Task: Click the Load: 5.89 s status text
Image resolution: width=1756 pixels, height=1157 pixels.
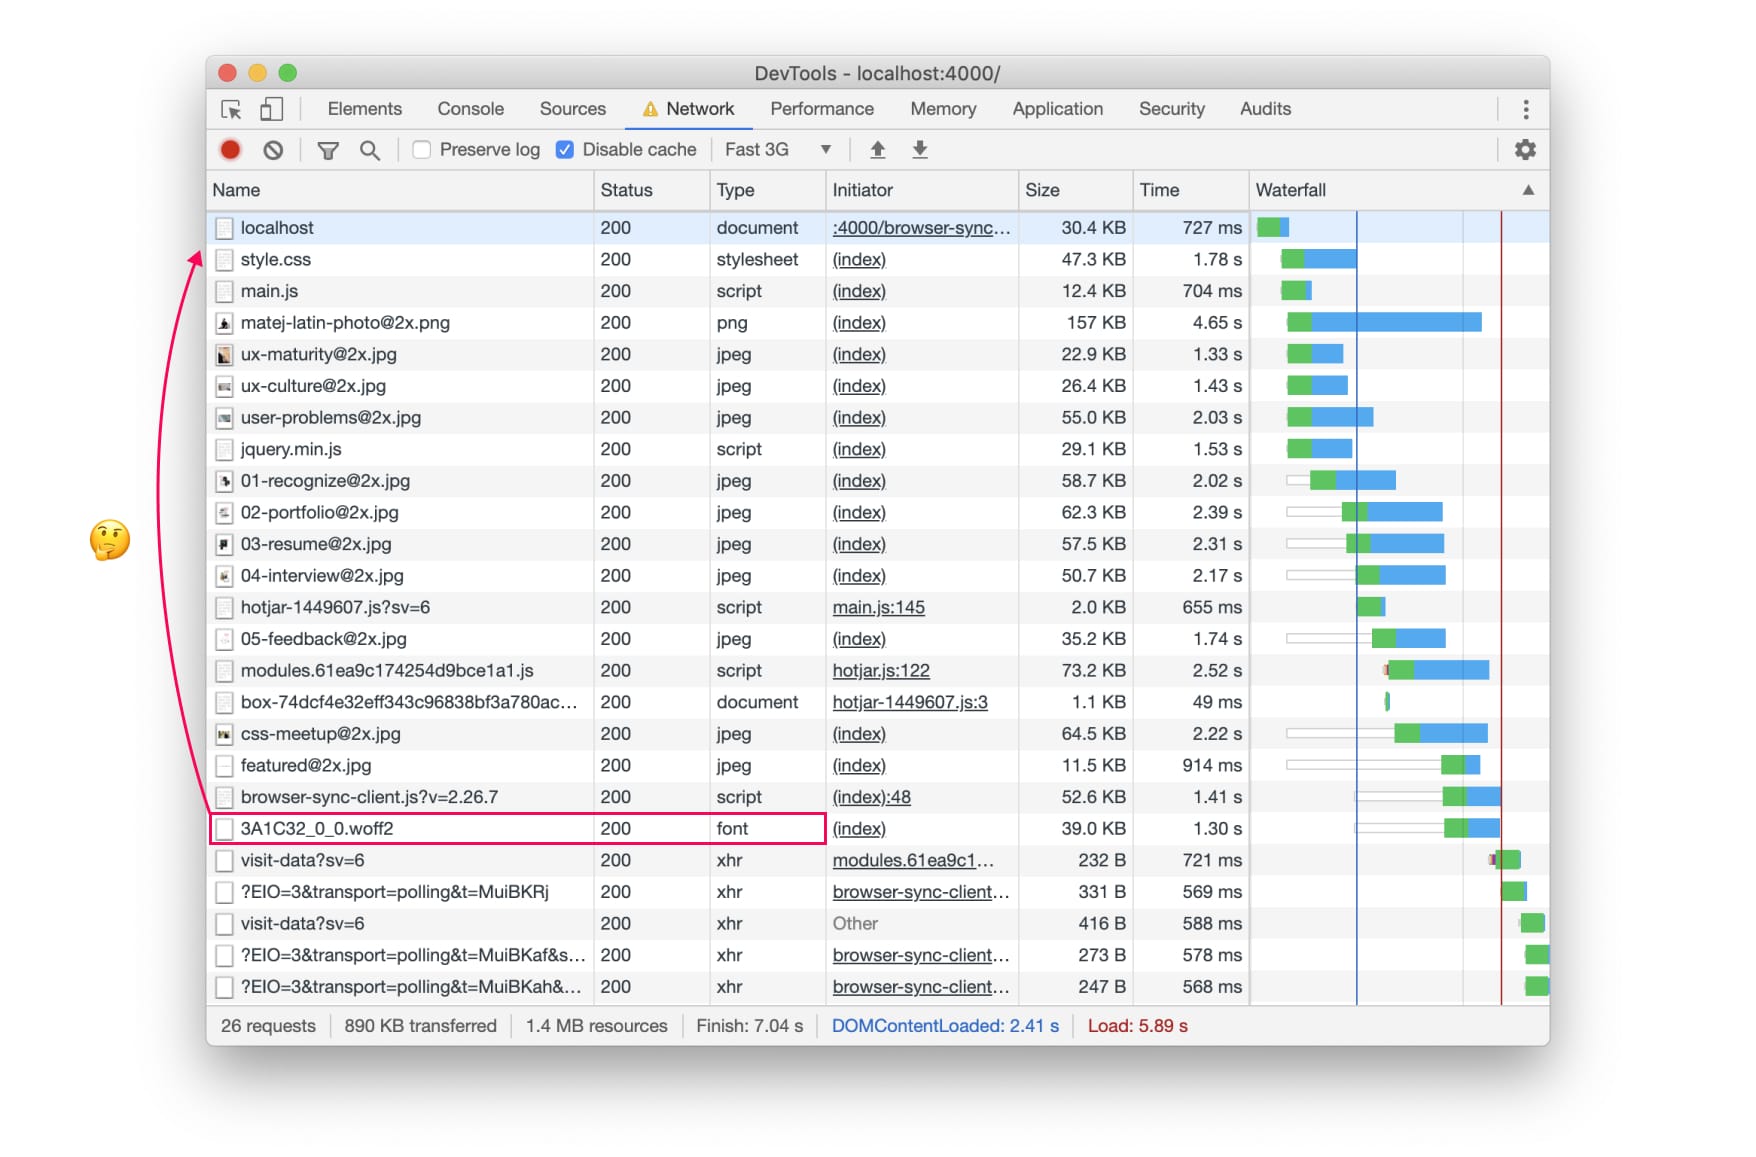Action: [1137, 1026]
